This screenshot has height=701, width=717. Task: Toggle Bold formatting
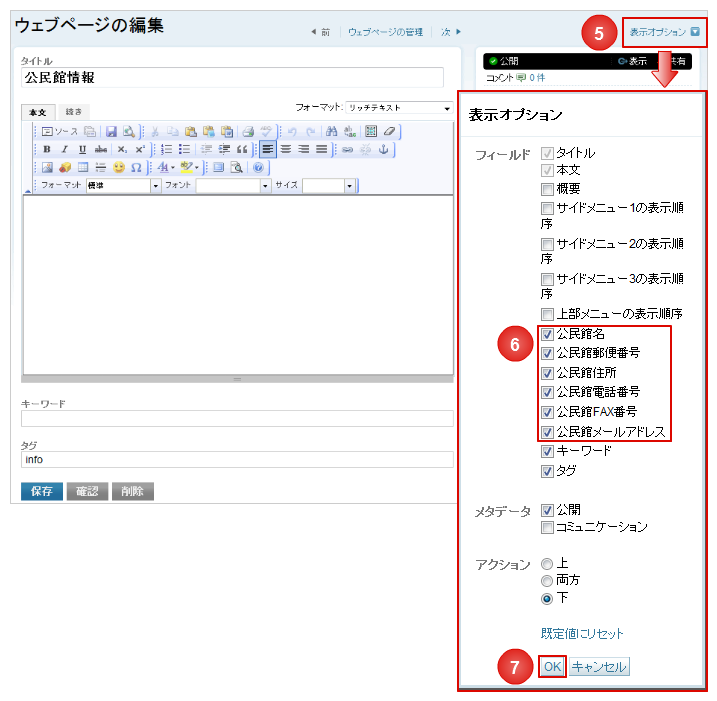tap(47, 150)
